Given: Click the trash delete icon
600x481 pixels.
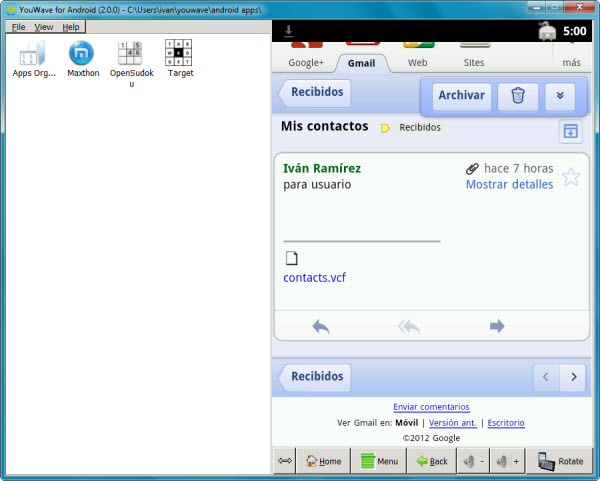Looking at the screenshot, I should click(x=517, y=96).
